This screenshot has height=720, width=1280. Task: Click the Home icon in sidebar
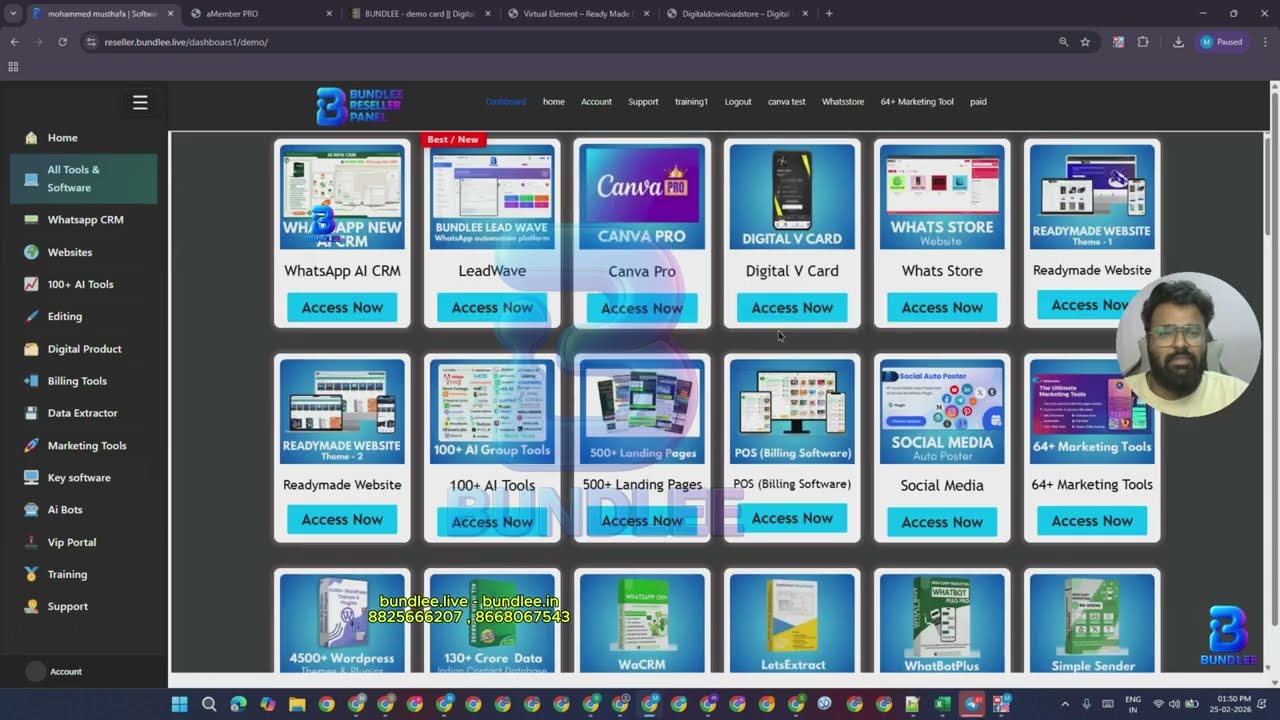pos(31,138)
